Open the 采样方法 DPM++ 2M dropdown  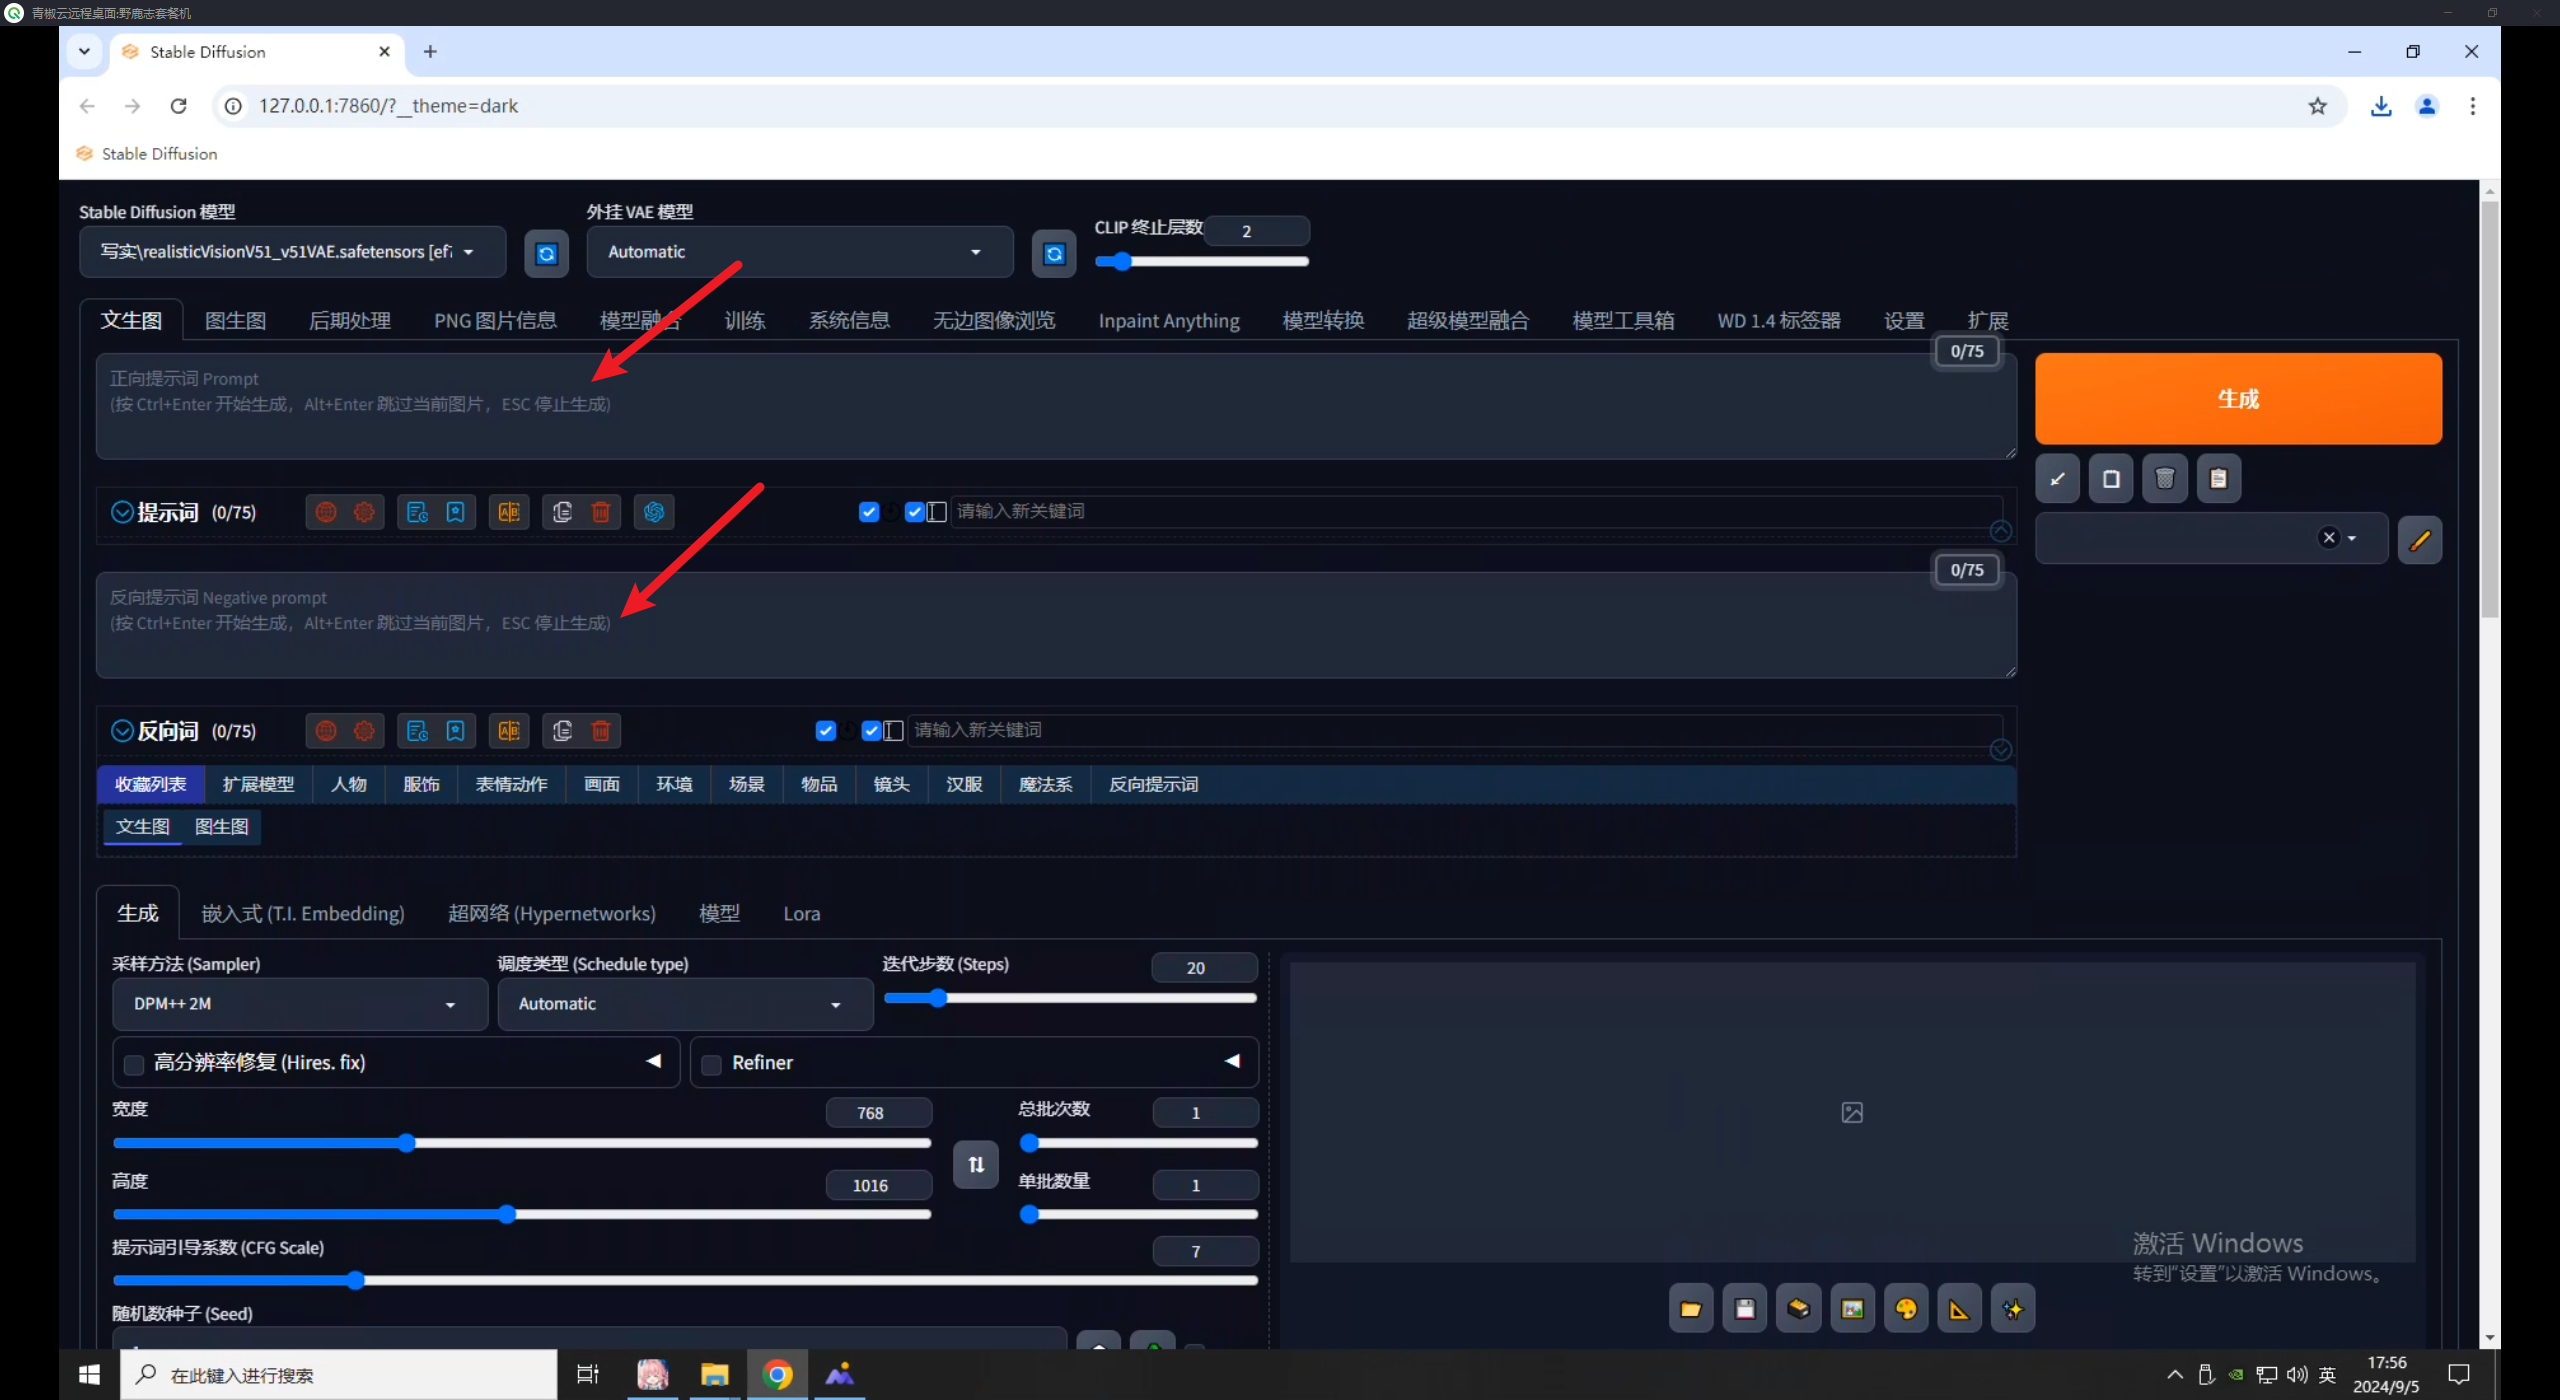pos(300,1004)
